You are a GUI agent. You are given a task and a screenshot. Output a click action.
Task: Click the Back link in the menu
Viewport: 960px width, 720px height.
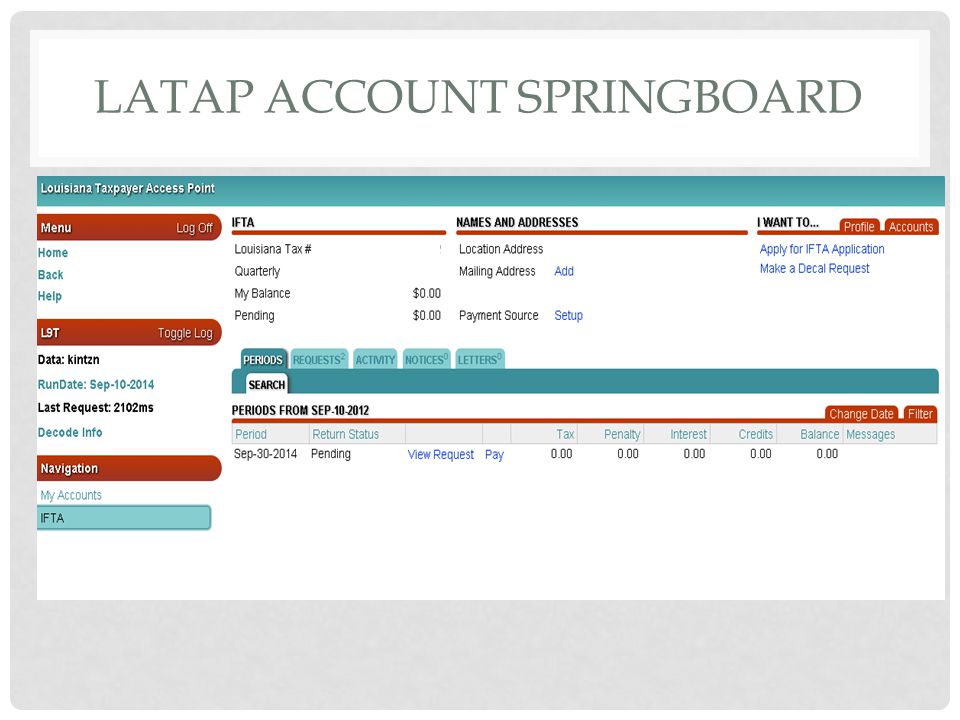coord(50,275)
